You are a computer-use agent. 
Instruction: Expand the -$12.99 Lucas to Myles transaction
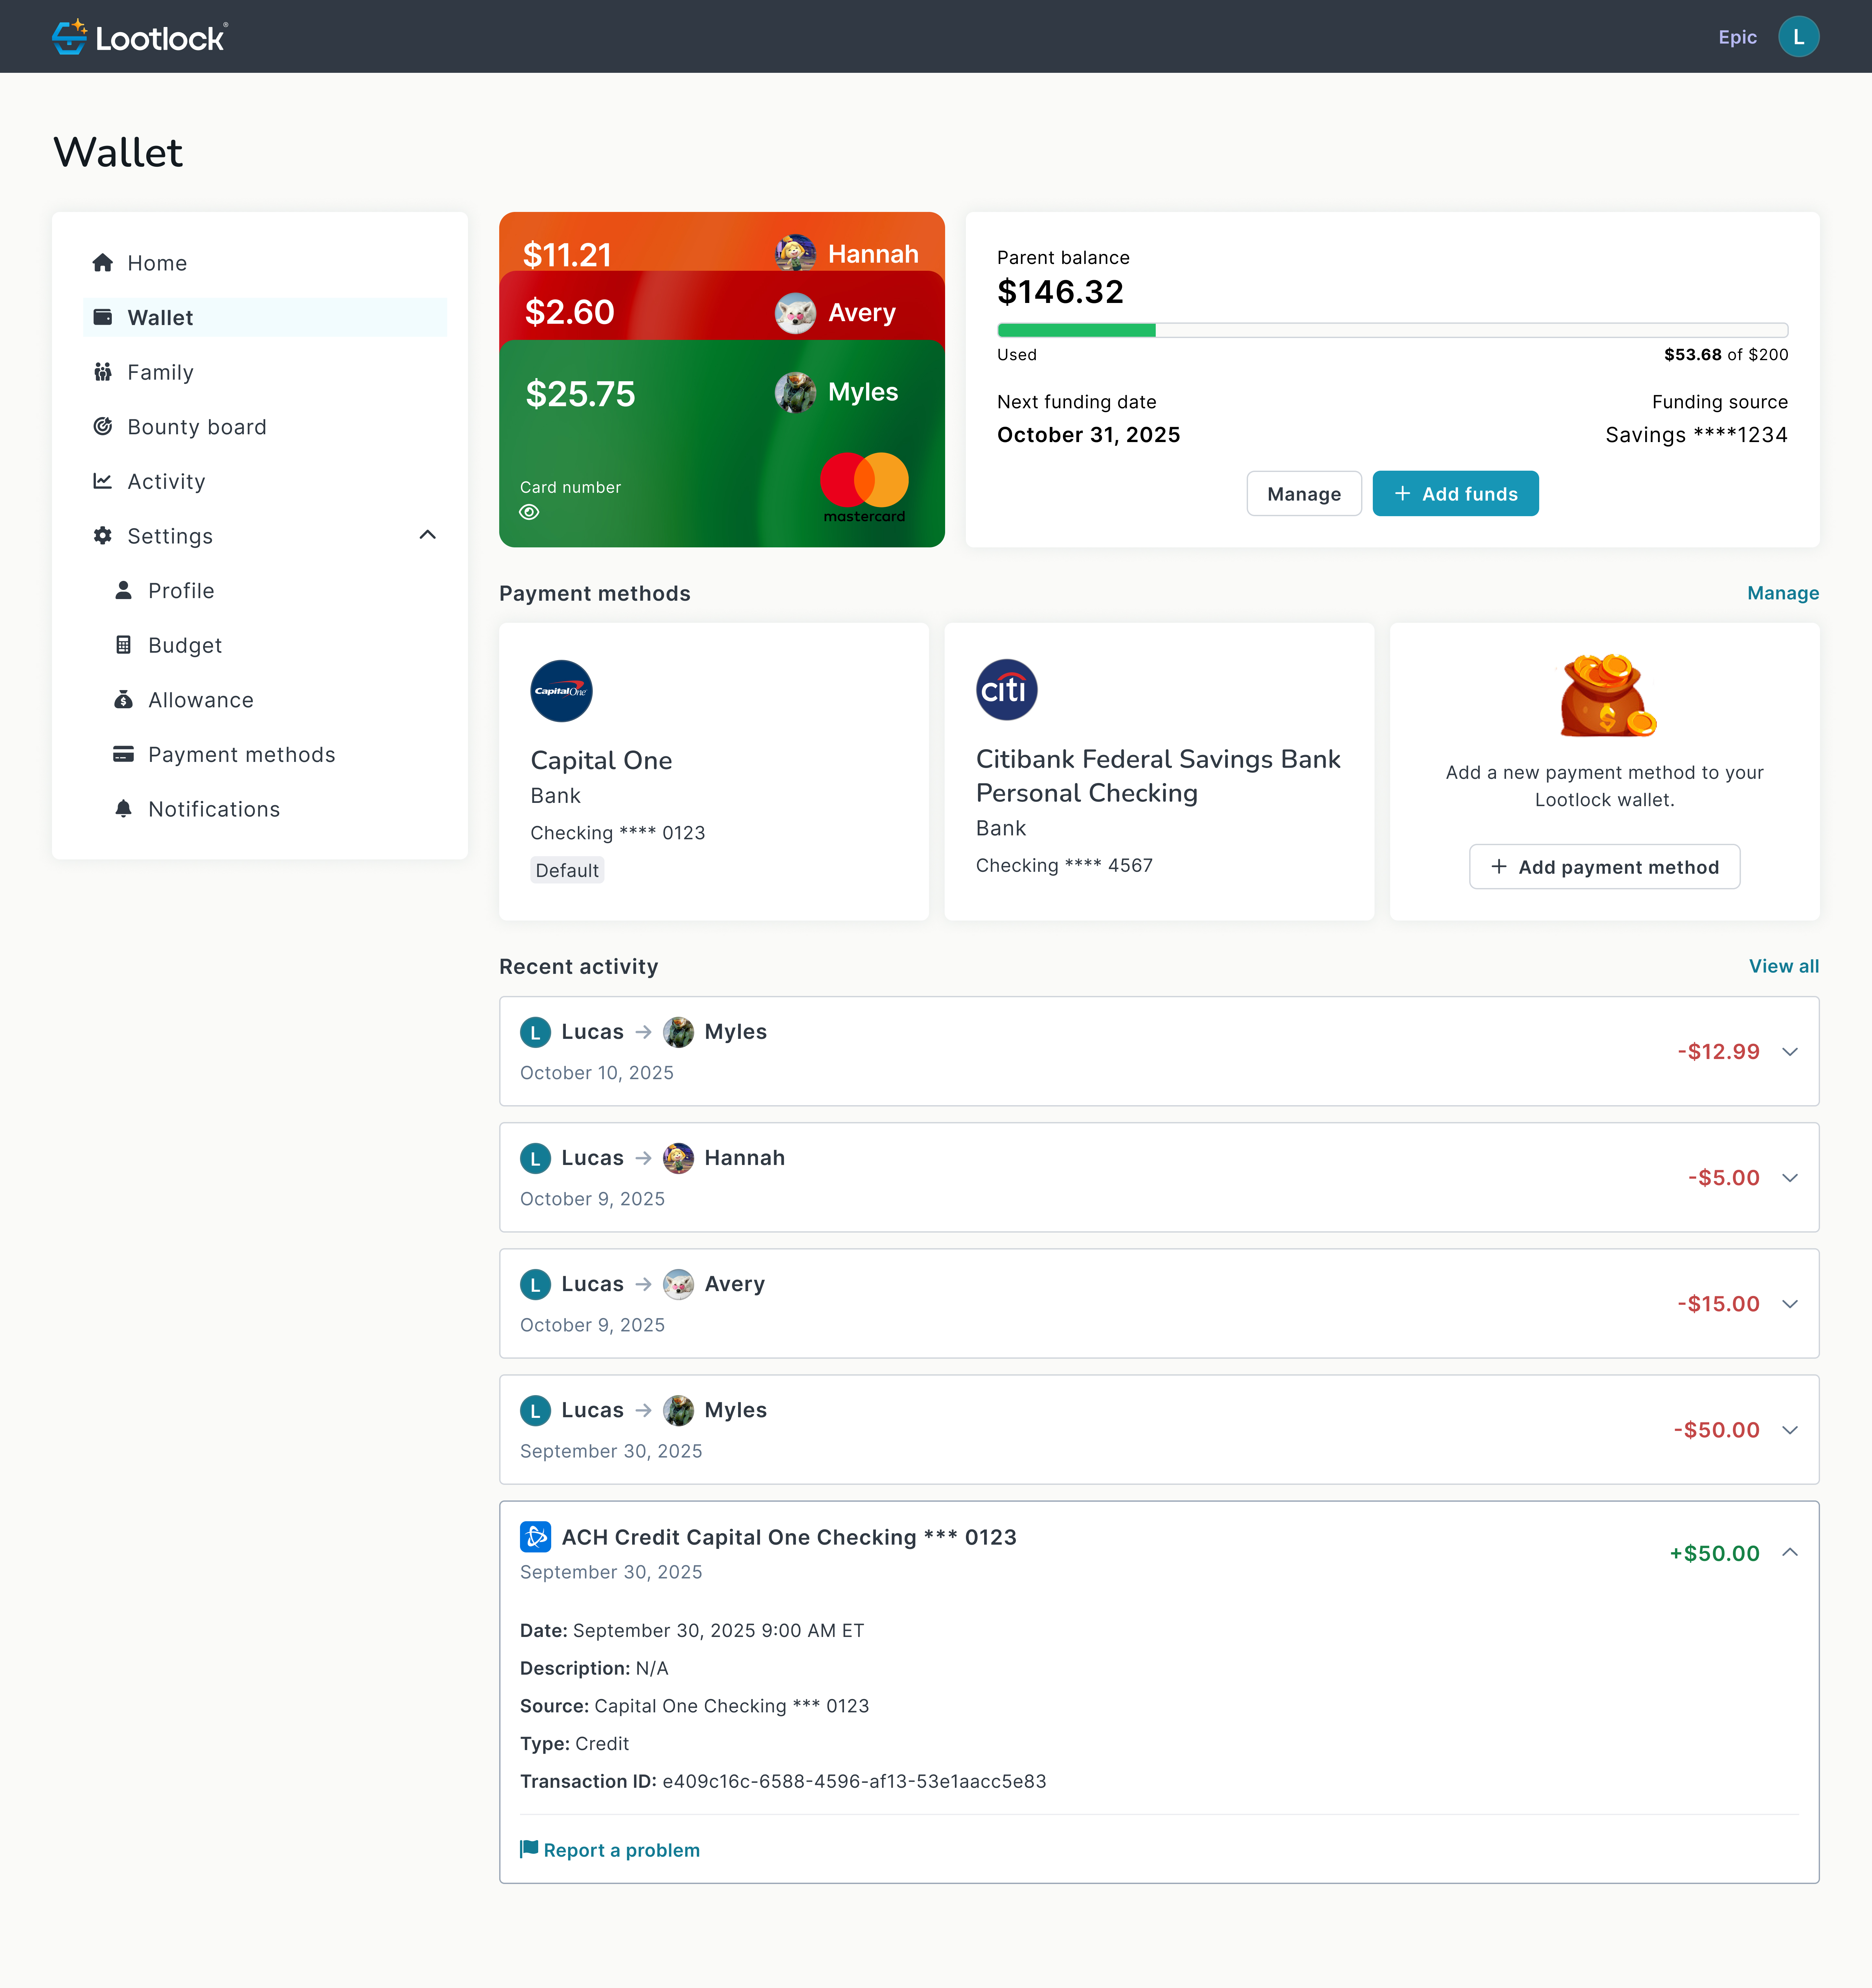pos(1790,1052)
